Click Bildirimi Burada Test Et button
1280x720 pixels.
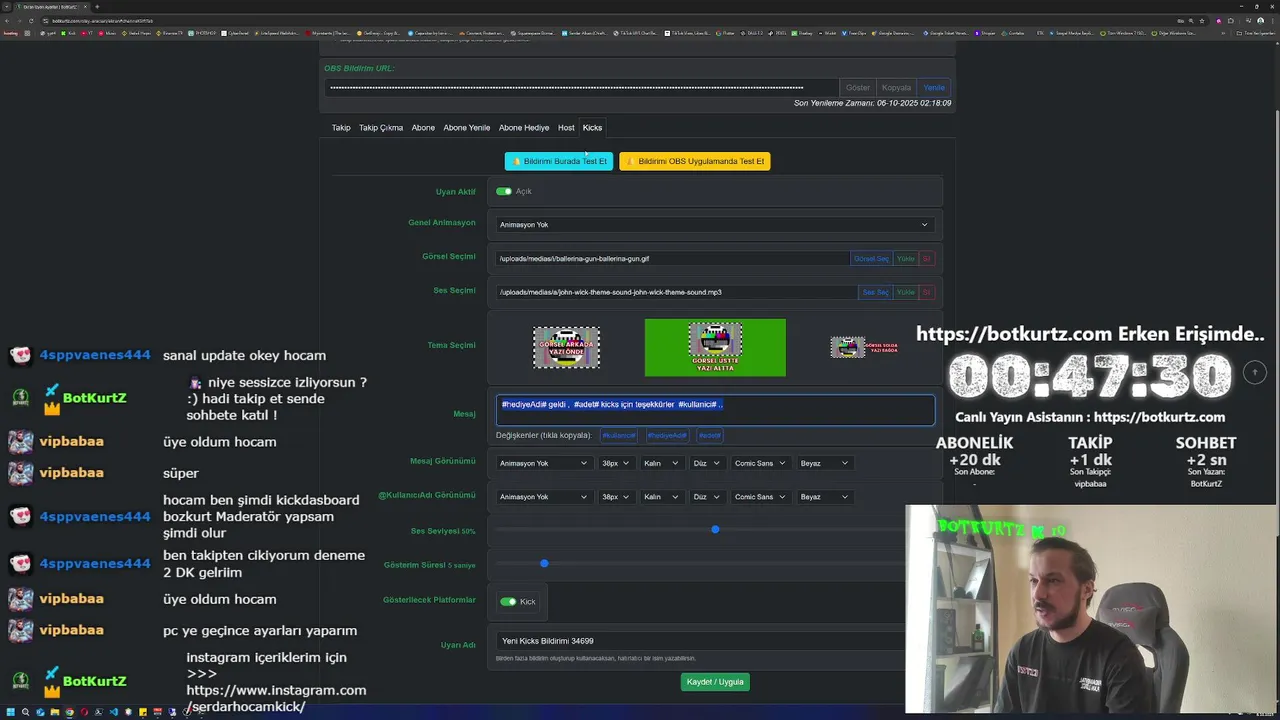pos(559,161)
